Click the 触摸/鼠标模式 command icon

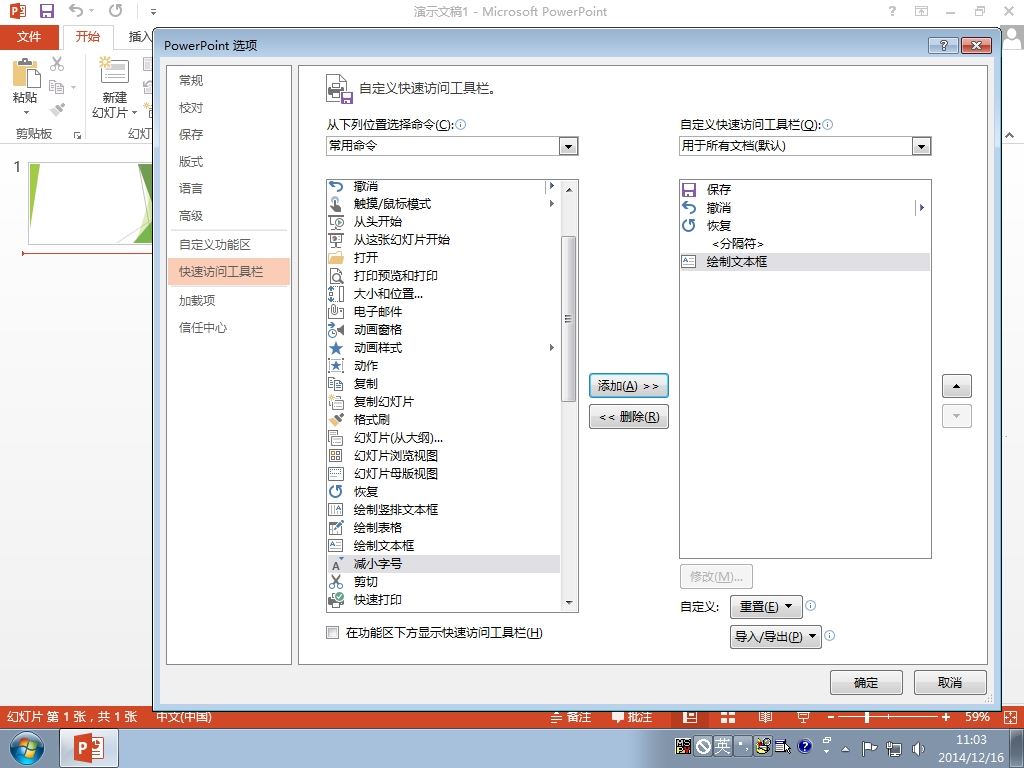tap(336, 204)
